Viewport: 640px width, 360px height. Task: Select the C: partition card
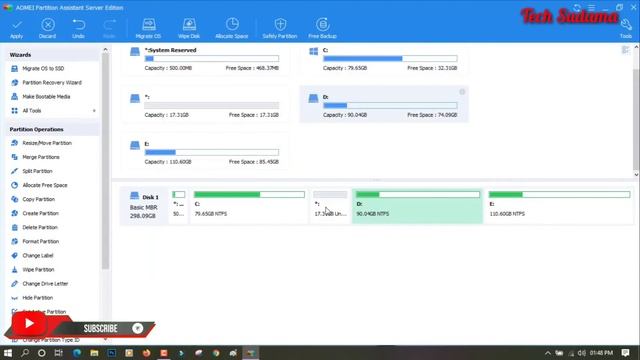(384, 59)
